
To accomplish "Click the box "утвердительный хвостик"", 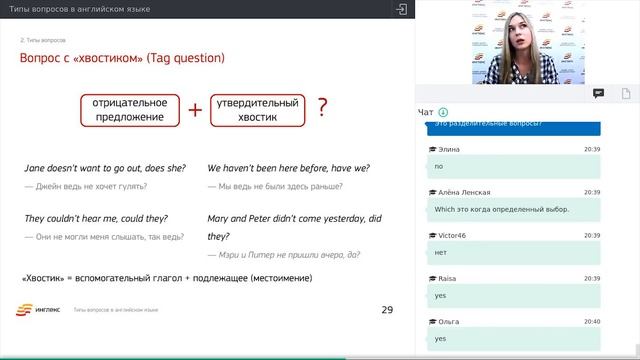I will coord(258,110).
